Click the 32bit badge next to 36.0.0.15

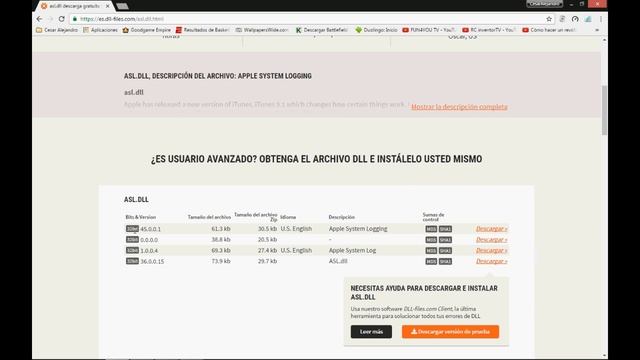click(x=132, y=261)
